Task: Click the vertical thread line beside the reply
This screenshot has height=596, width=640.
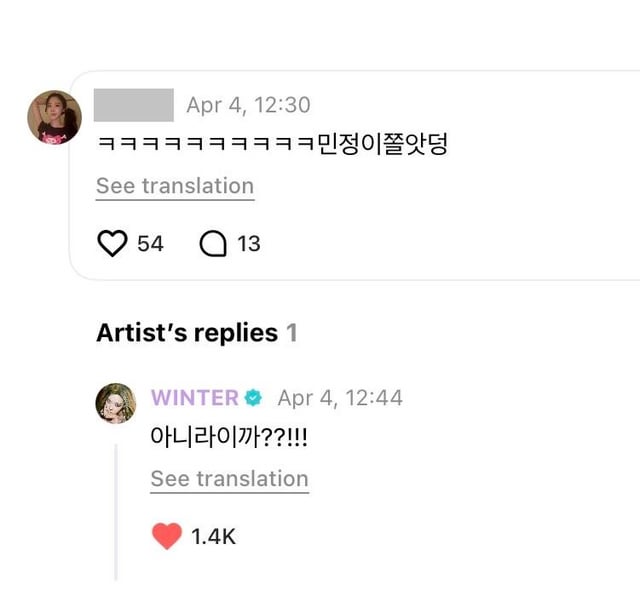Action: [x=116, y=510]
